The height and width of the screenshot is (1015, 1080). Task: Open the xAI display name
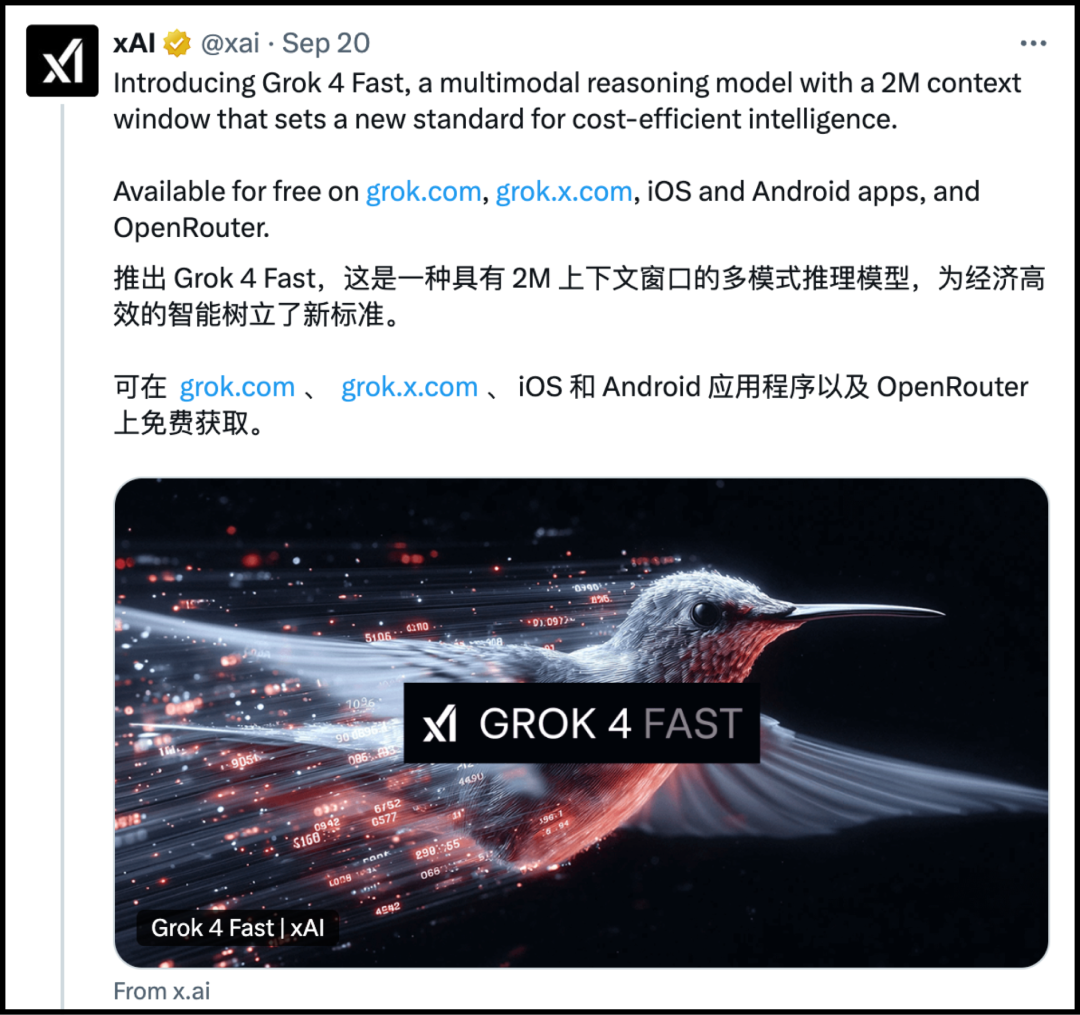point(134,43)
